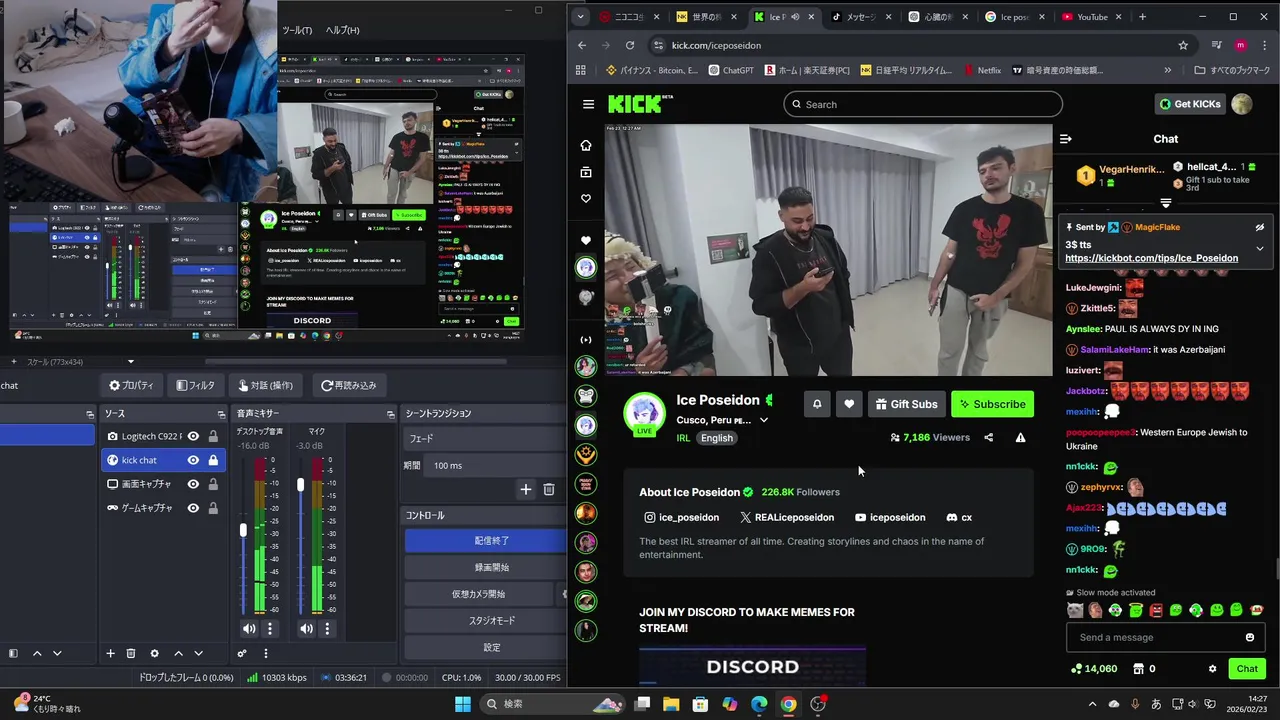Viewport: 1280px width, 720px height.
Task: Expand the chat leaderboard handle
Action: [1166, 203]
